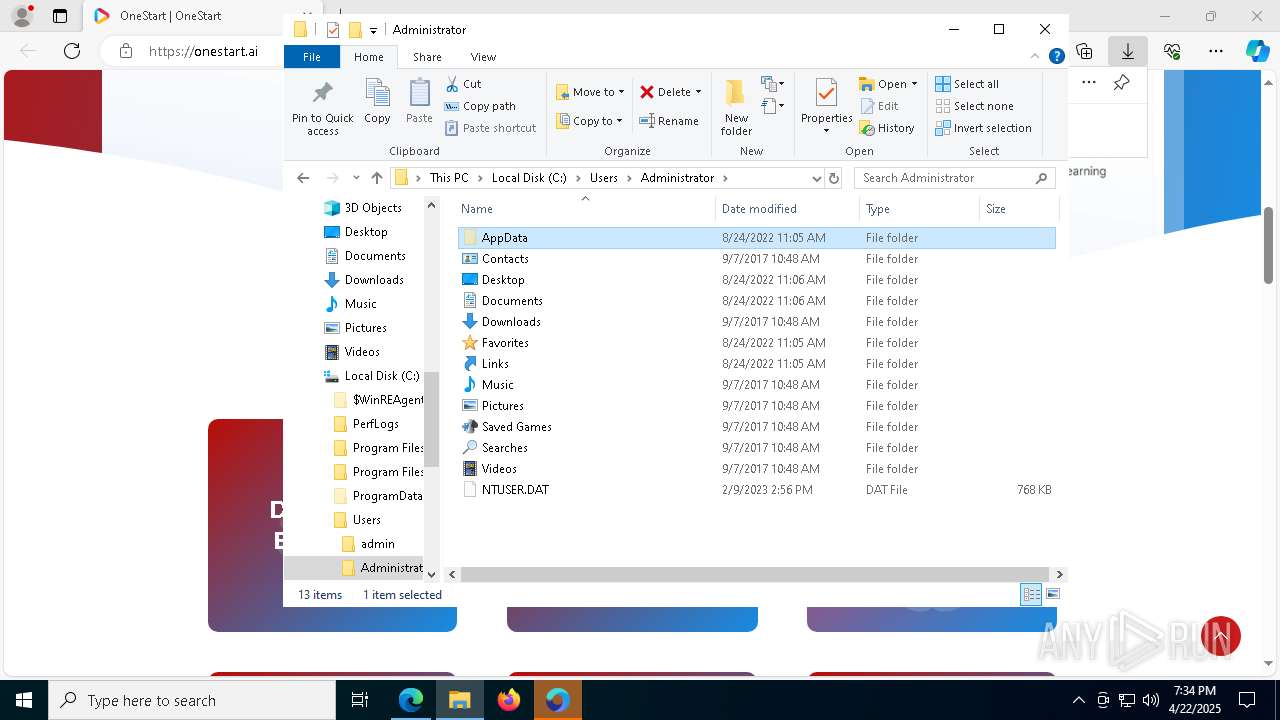Select Downloads in navigation pane
Viewport: 1280px width, 720px height.
[374, 280]
